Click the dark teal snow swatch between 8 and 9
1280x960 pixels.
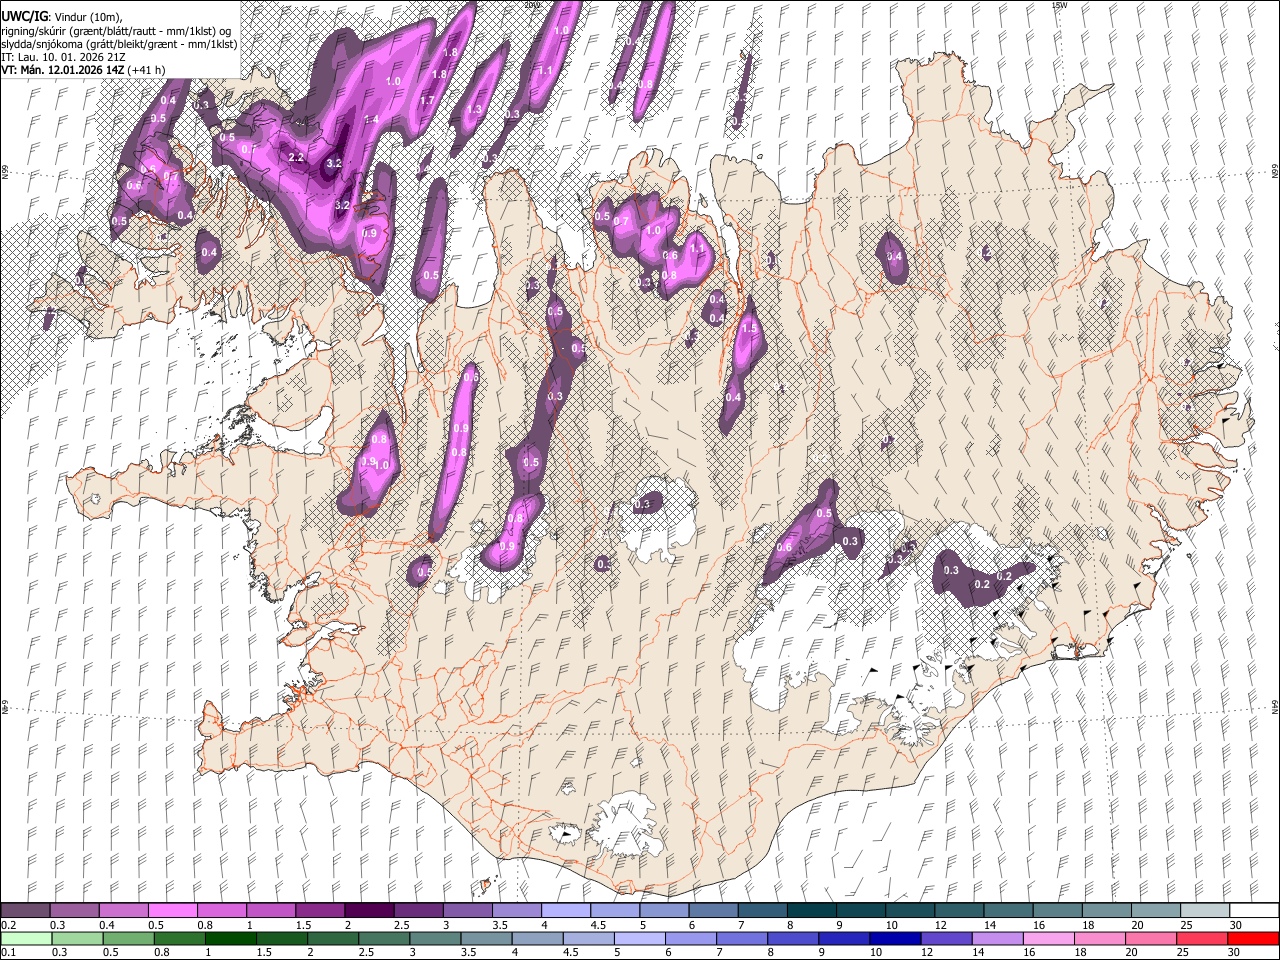coord(812,910)
